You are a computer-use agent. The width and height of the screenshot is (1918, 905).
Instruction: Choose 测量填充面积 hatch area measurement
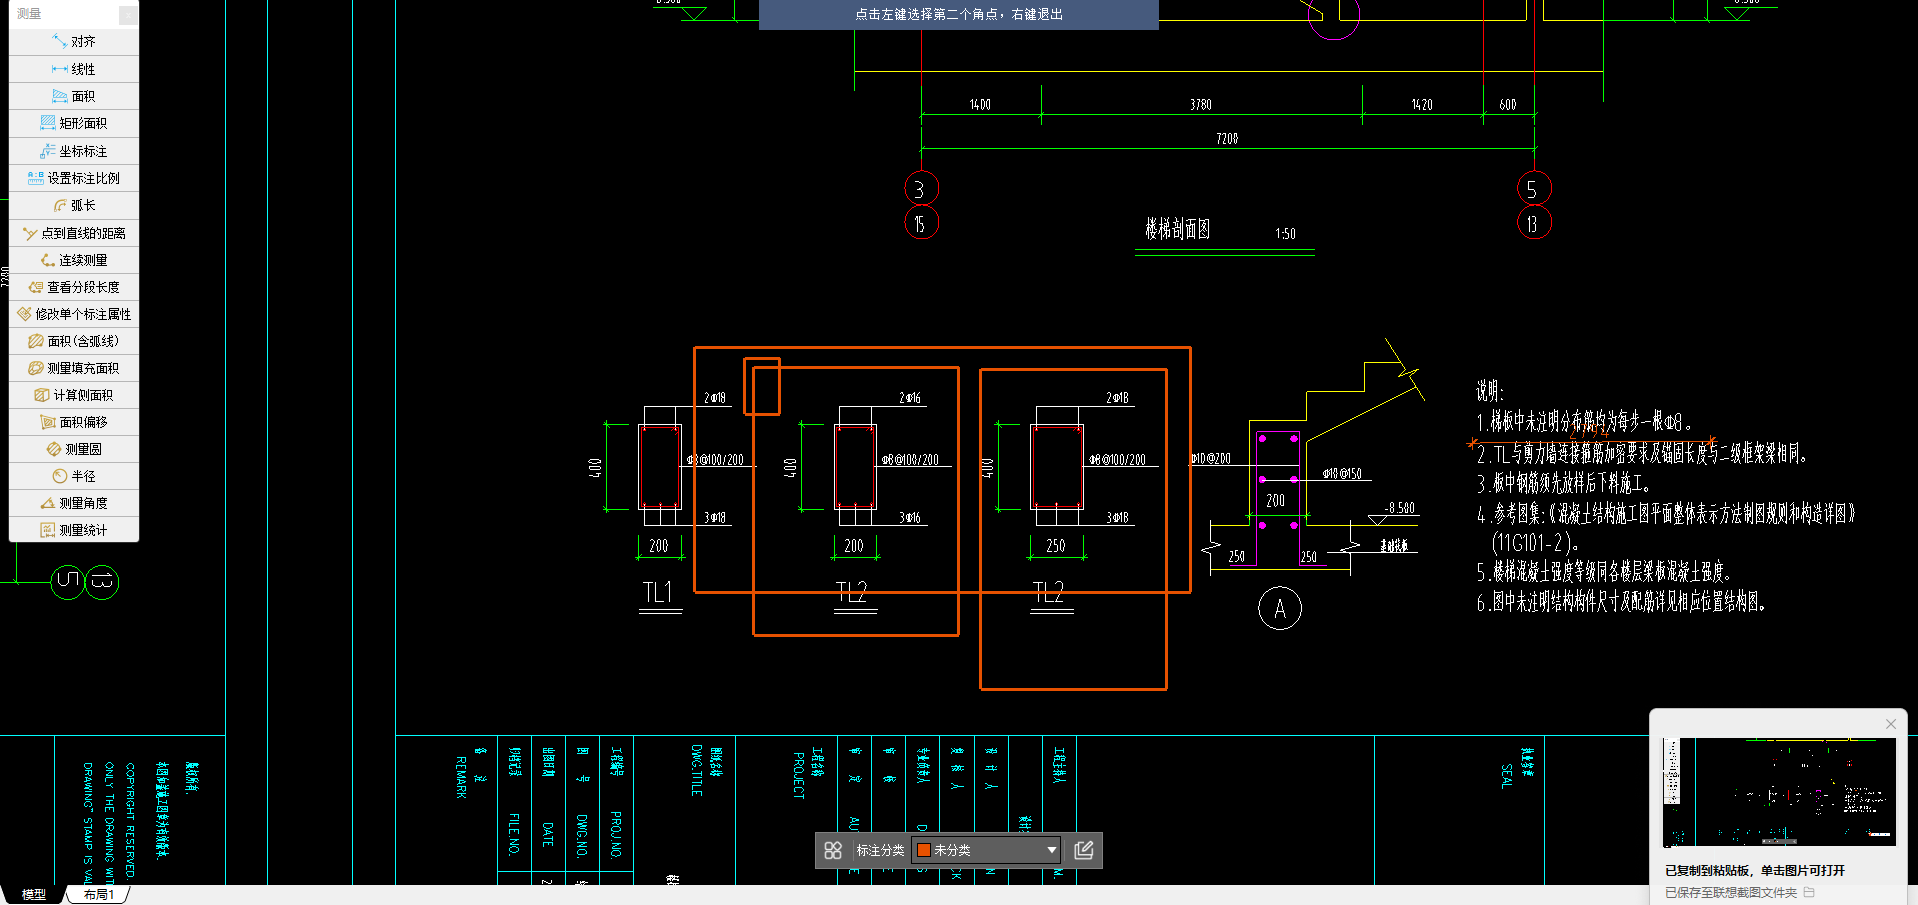tap(74, 368)
